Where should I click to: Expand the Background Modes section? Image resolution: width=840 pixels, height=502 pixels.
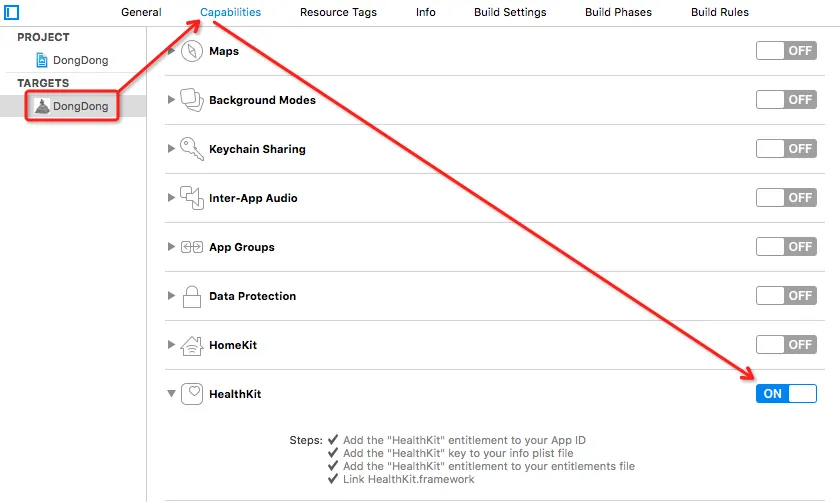pos(171,100)
